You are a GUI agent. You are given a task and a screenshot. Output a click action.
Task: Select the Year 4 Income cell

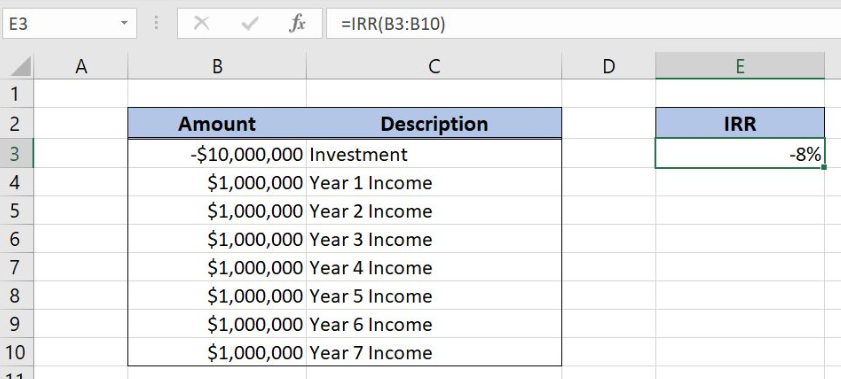coord(434,267)
